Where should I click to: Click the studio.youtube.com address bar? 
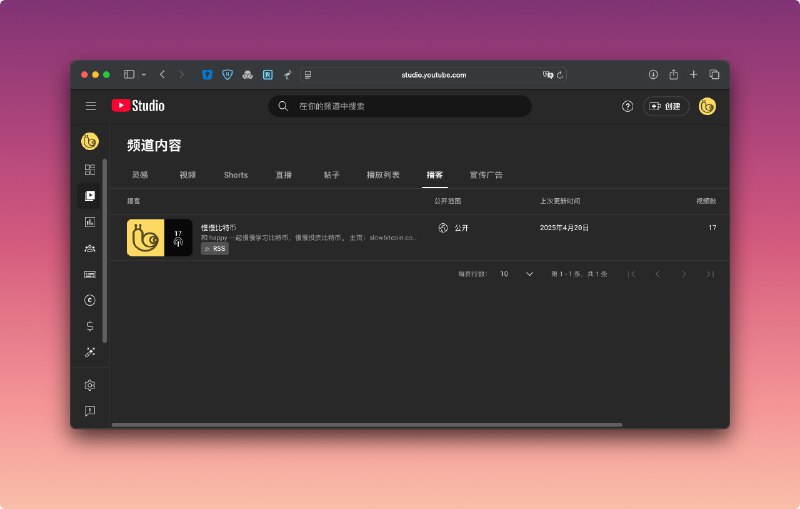433,75
